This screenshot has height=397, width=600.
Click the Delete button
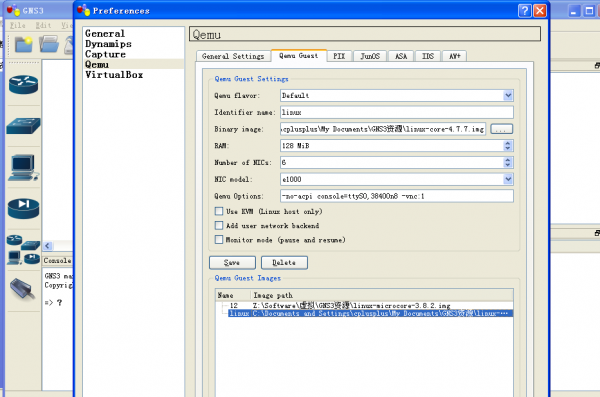pyautogui.click(x=284, y=263)
